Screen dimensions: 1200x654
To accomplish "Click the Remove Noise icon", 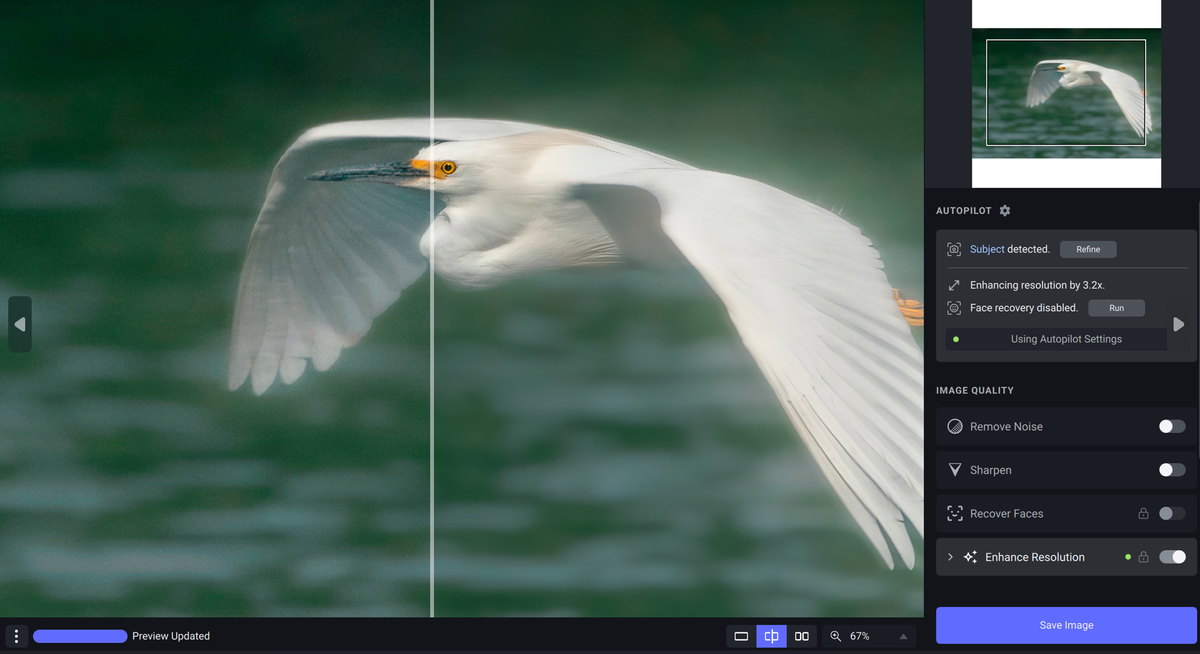I will [955, 426].
